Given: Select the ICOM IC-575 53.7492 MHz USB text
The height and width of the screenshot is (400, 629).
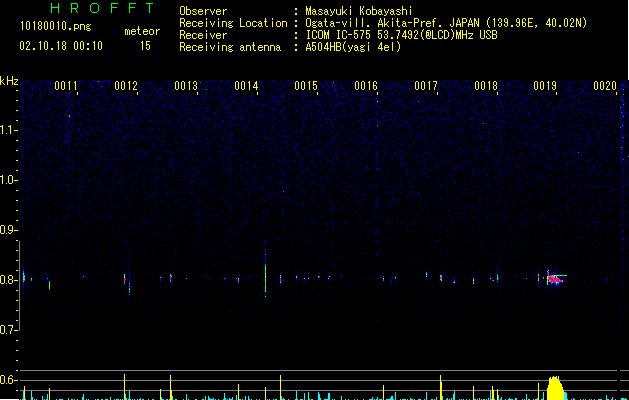Looking at the screenshot, I should [401, 35].
